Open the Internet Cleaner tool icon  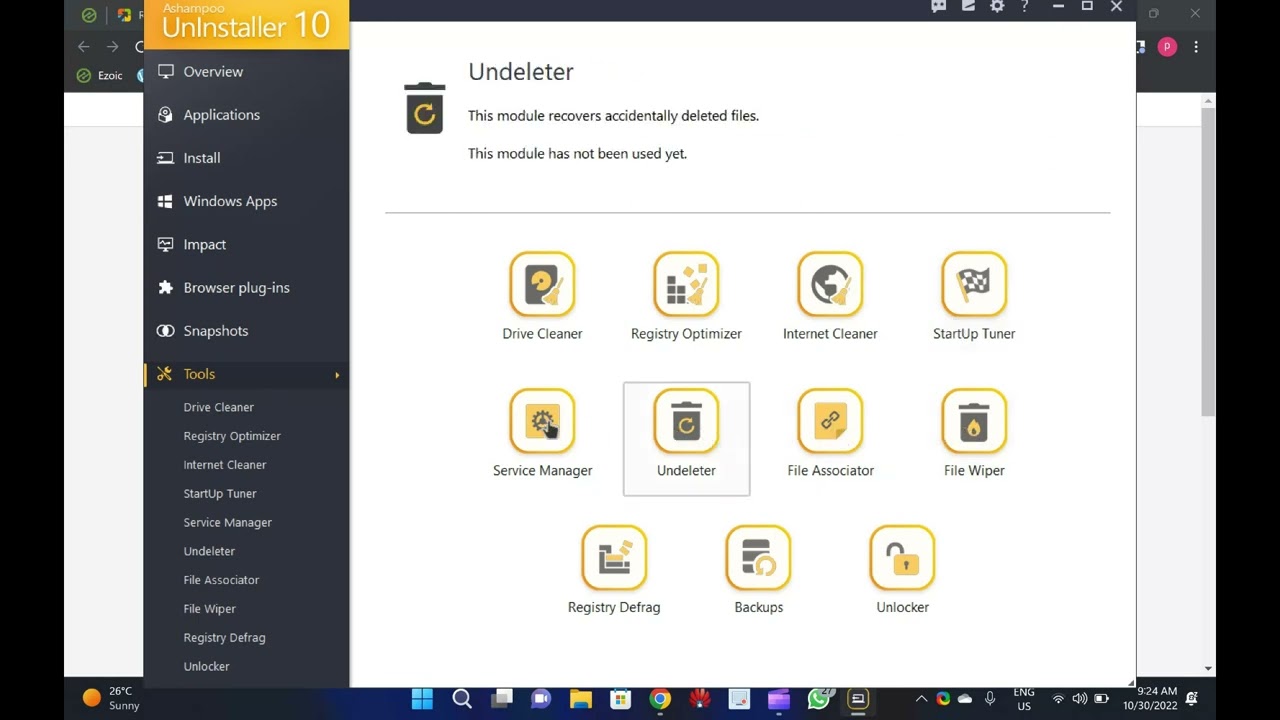pos(830,284)
